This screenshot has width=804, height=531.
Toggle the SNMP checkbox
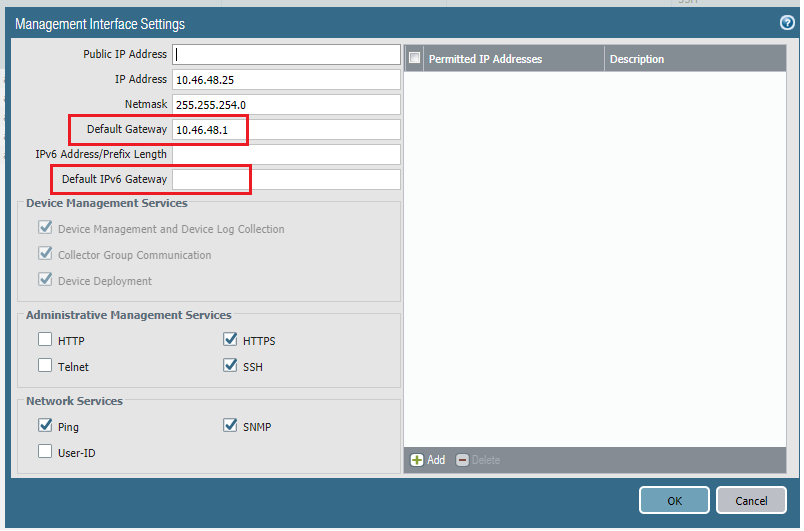[230, 425]
